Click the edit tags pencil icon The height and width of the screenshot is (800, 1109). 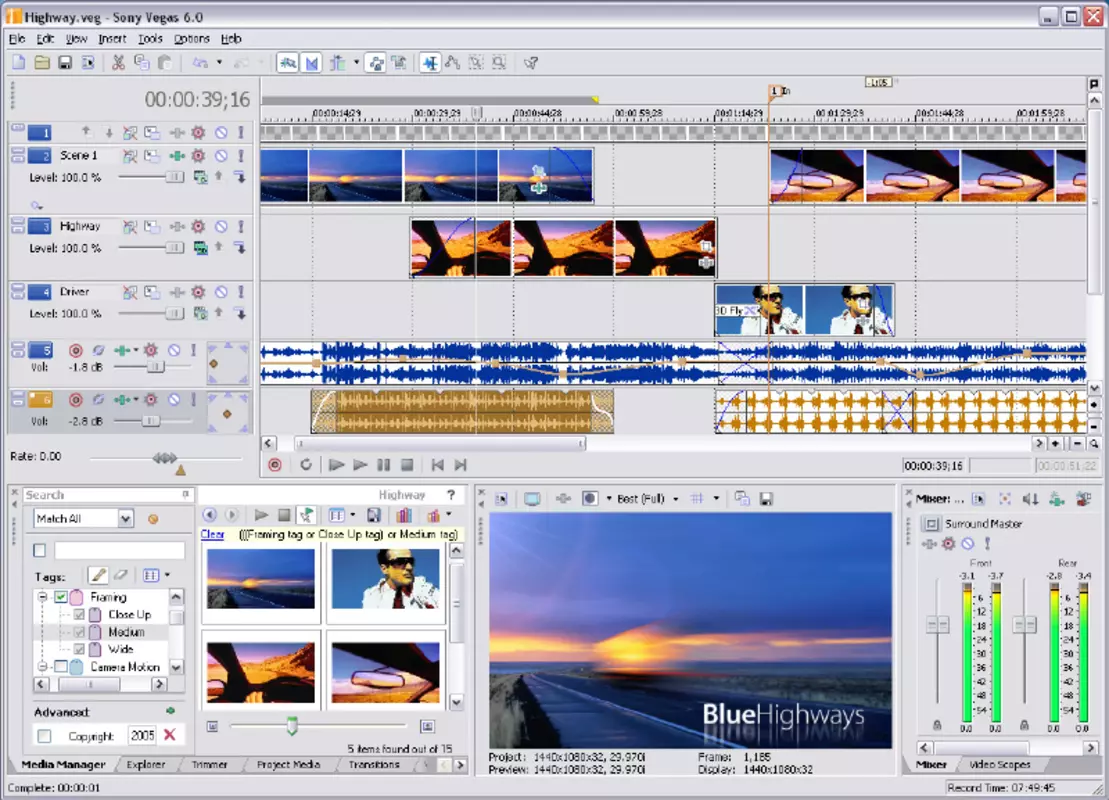[x=98, y=575]
